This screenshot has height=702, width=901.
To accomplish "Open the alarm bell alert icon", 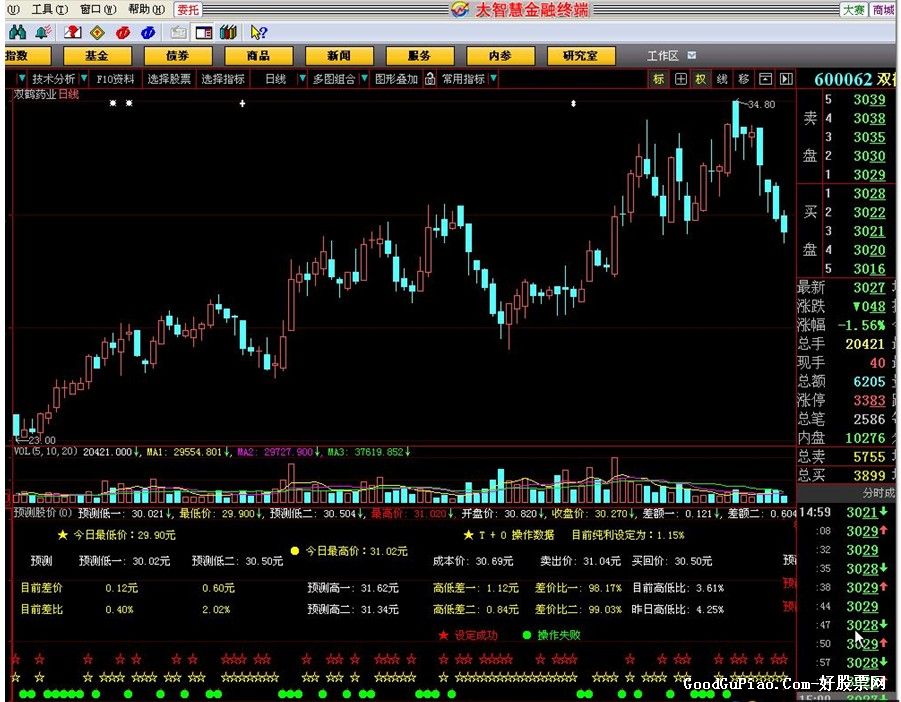I will click(x=43, y=32).
